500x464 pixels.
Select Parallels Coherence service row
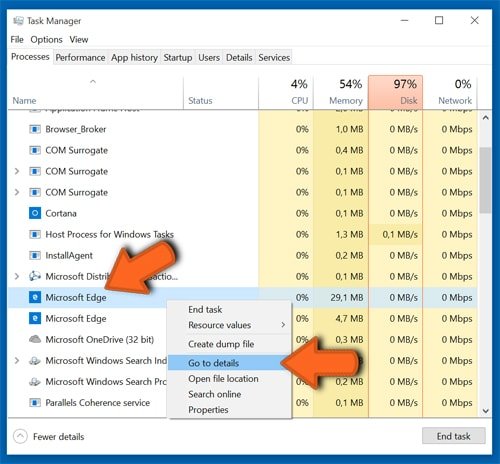click(x=243, y=403)
